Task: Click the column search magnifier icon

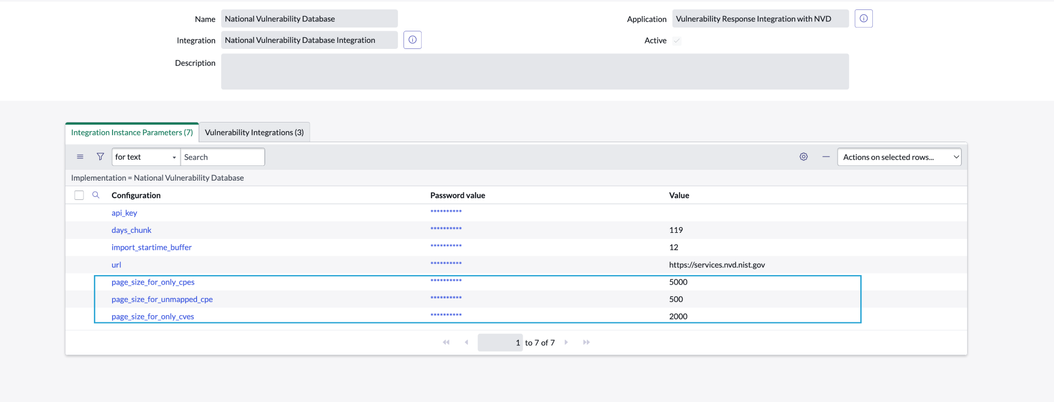Action: point(95,195)
